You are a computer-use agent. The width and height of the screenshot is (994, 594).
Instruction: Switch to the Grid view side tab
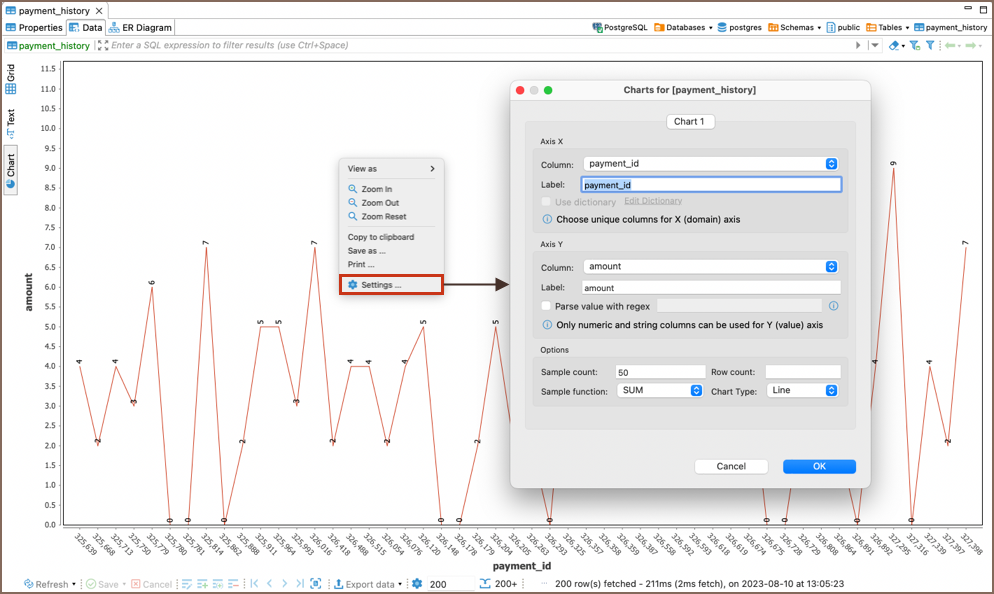[11, 78]
